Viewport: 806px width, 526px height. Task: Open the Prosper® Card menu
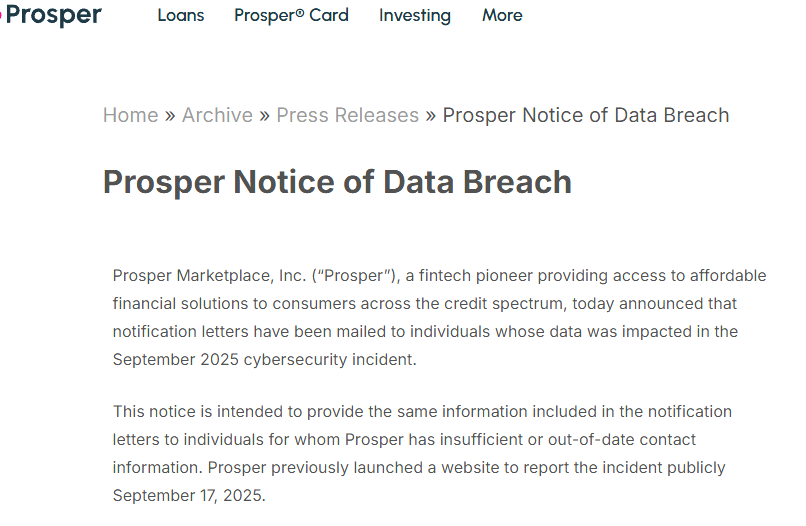(x=291, y=15)
